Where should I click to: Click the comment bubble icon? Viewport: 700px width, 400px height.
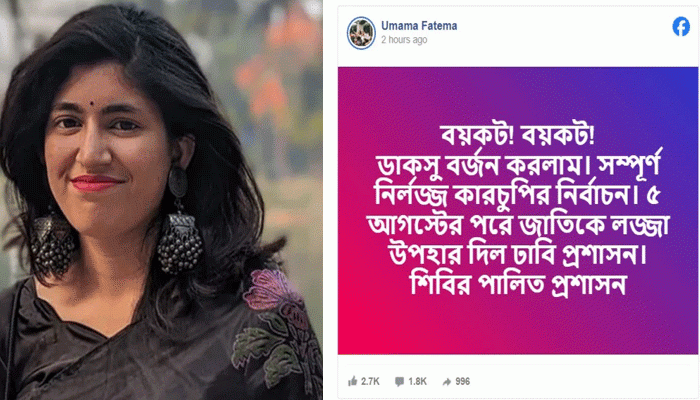point(400,381)
